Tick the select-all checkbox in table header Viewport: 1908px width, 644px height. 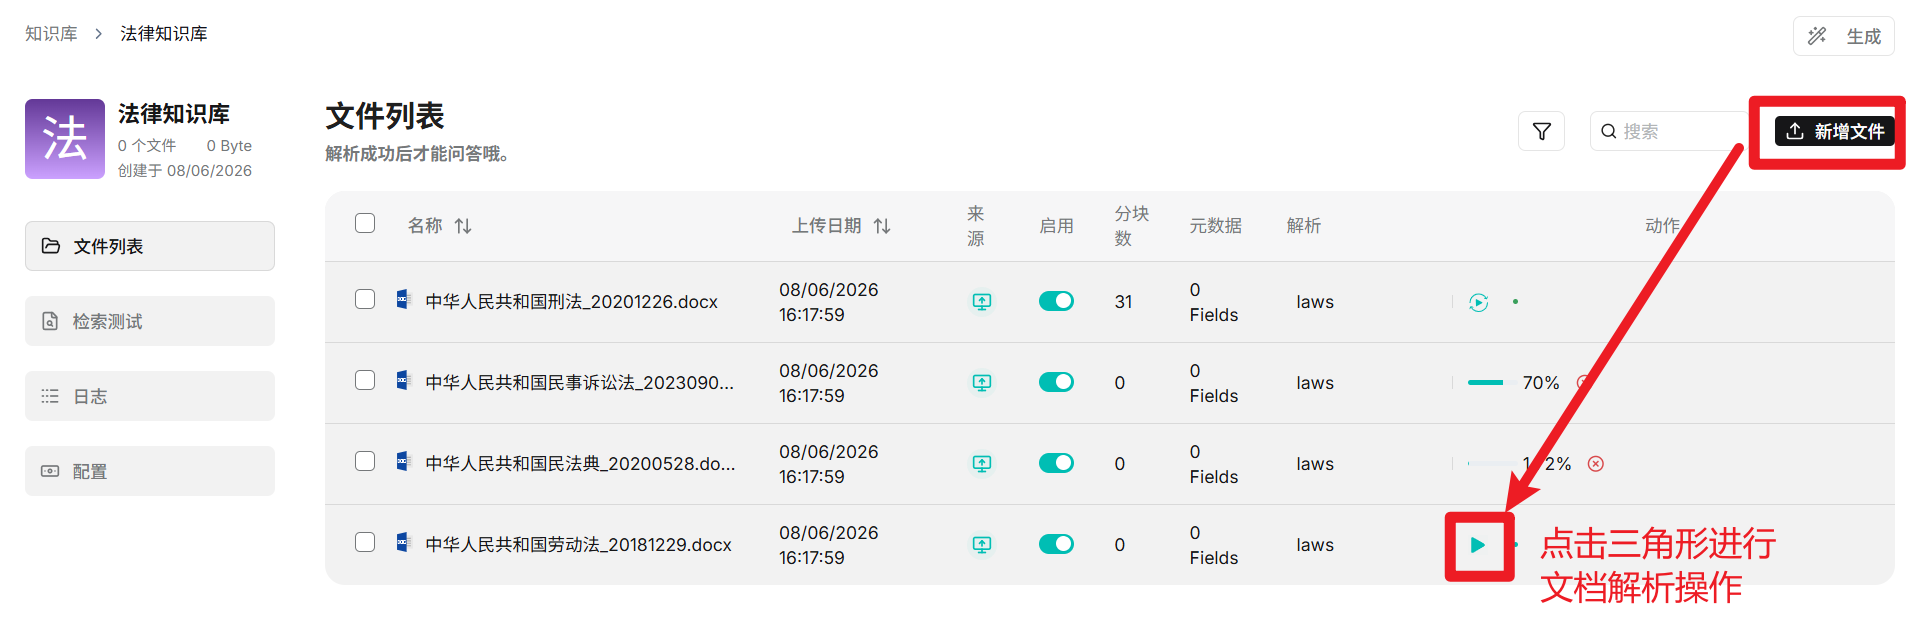tap(365, 223)
